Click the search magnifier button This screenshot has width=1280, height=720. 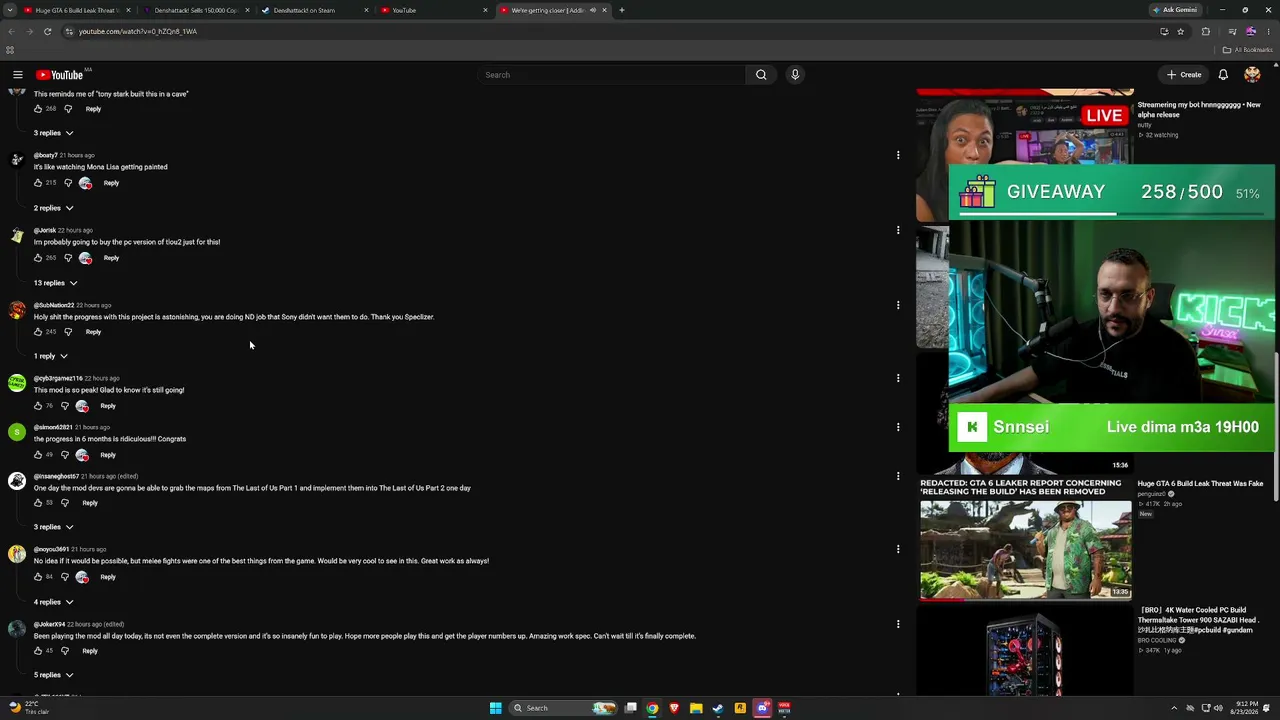click(761, 75)
